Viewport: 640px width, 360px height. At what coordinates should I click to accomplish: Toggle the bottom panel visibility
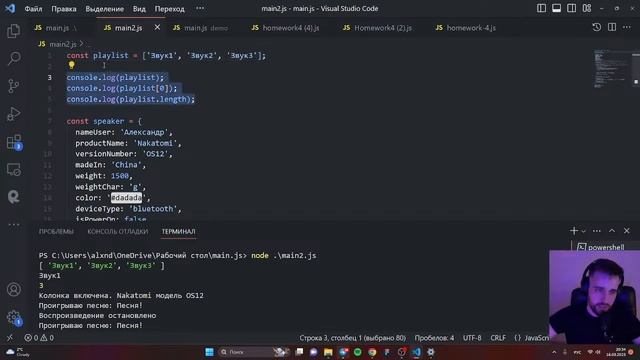click(x=556, y=8)
